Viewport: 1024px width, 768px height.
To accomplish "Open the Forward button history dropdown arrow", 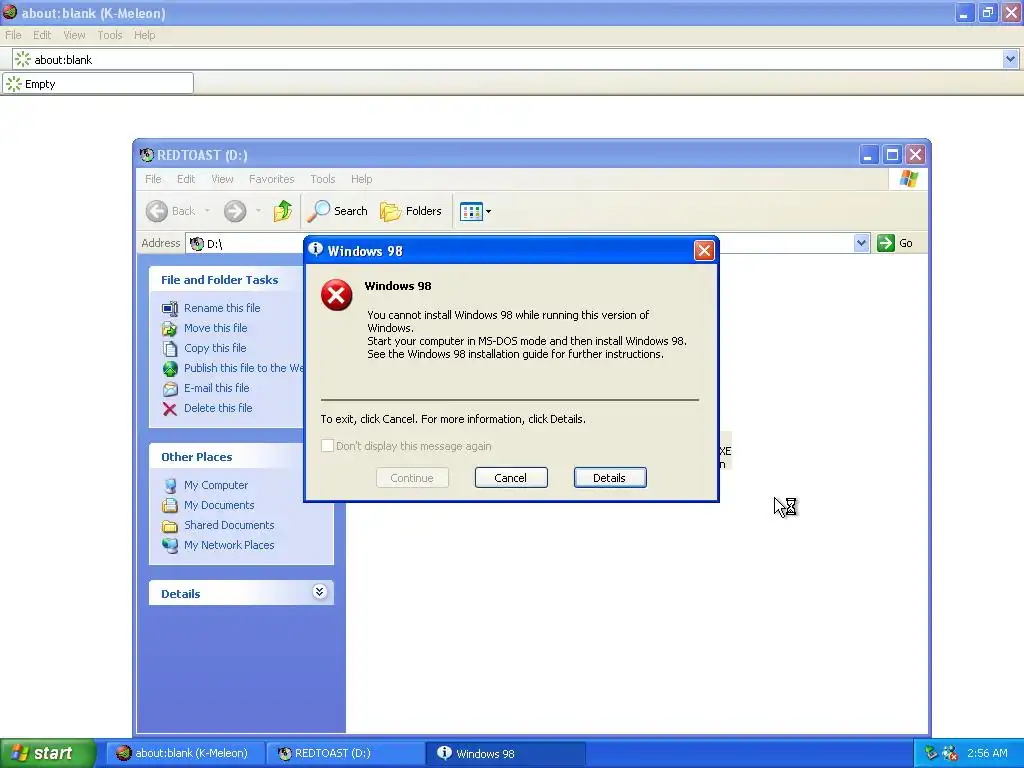I will 259,211.
